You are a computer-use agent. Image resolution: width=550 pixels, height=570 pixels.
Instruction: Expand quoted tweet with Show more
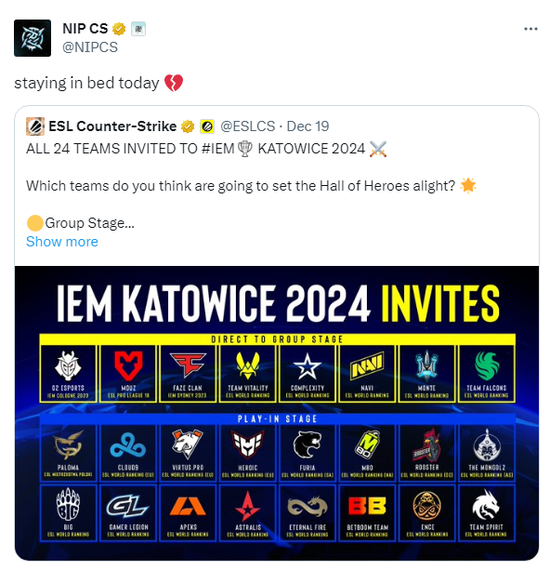point(62,242)
